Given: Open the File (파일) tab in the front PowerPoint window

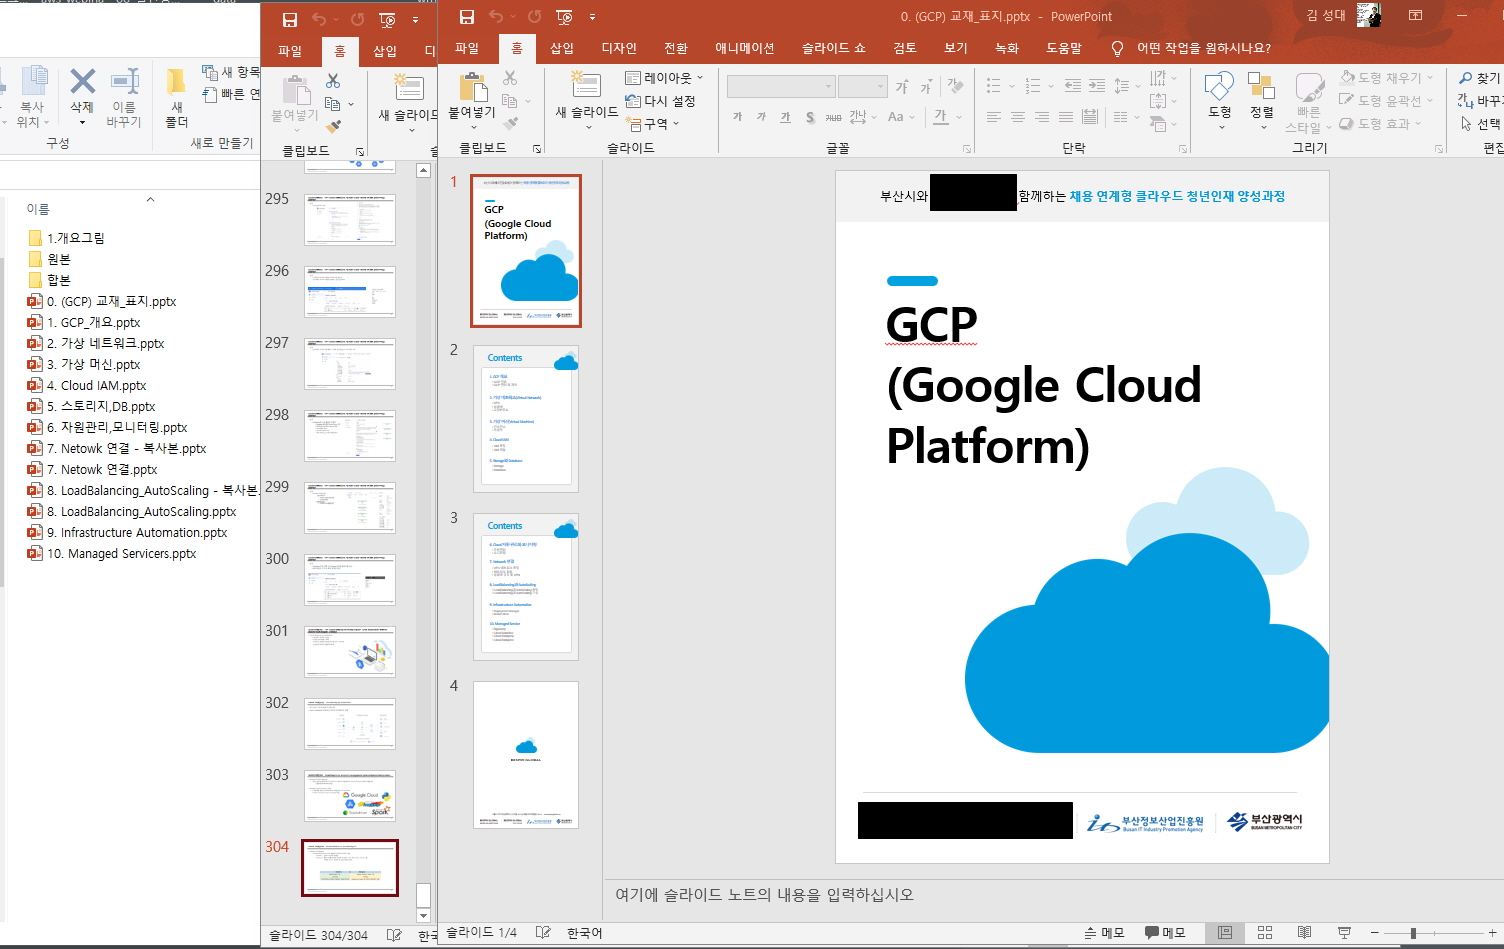Looking at the screenshot, I should tap(467, 48).
